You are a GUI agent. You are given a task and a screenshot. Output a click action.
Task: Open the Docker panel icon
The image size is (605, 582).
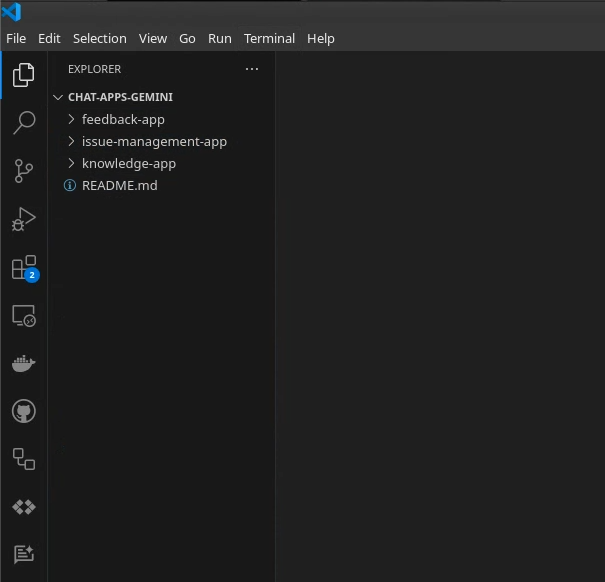[23, 363]
